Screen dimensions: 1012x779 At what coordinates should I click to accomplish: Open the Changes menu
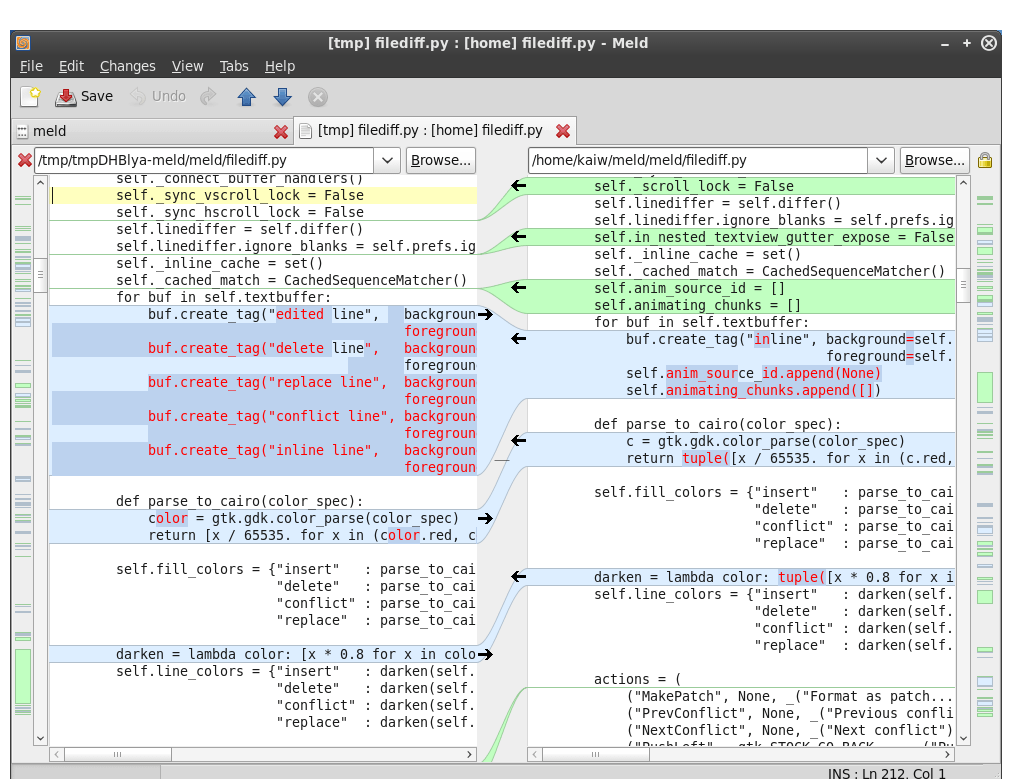pos(127,66)
